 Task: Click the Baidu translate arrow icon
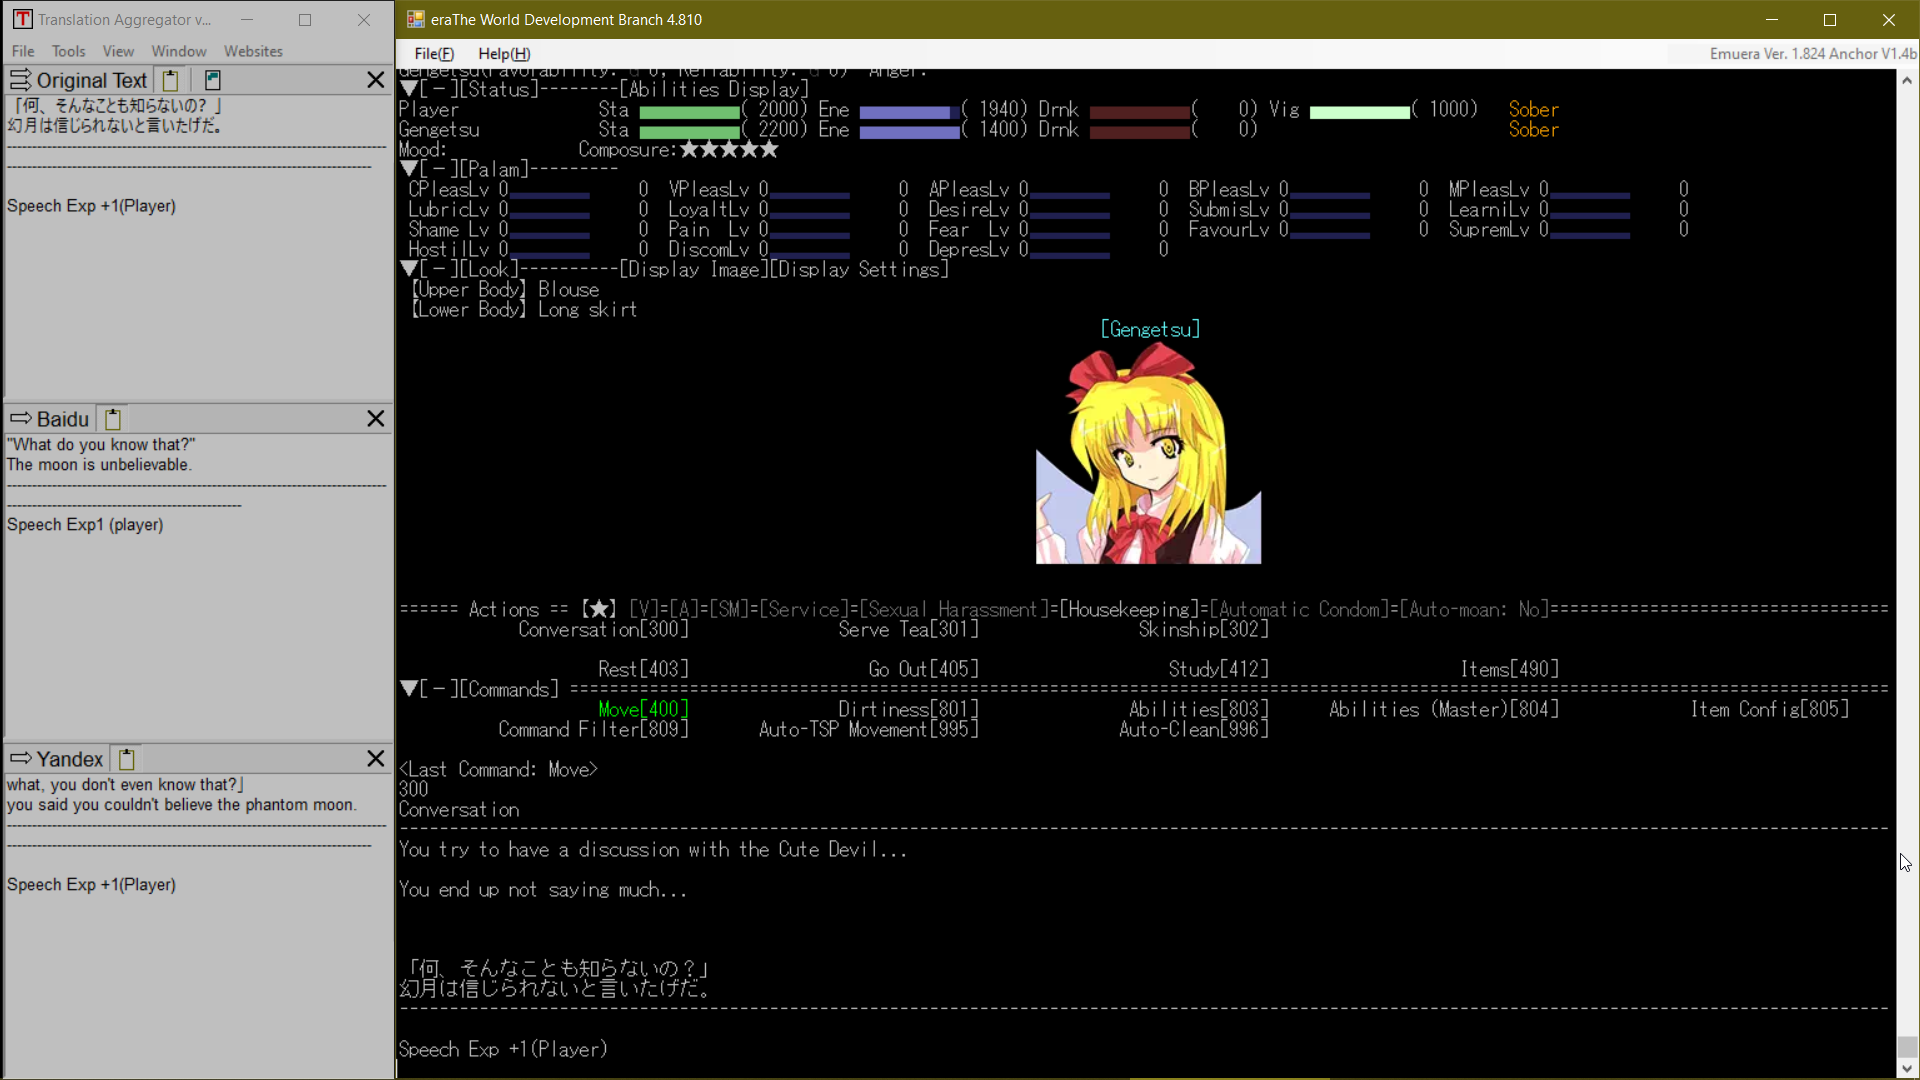point(20,419)
